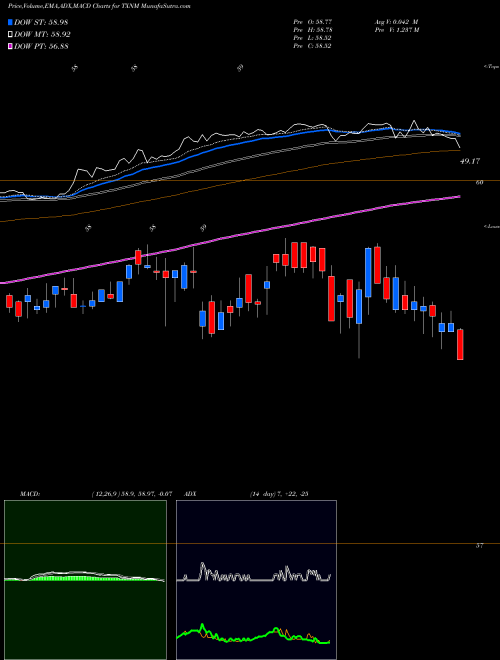Viewport: 500px width, 660px height.
Task: Click the 57 axis level label
Action: 479,546
